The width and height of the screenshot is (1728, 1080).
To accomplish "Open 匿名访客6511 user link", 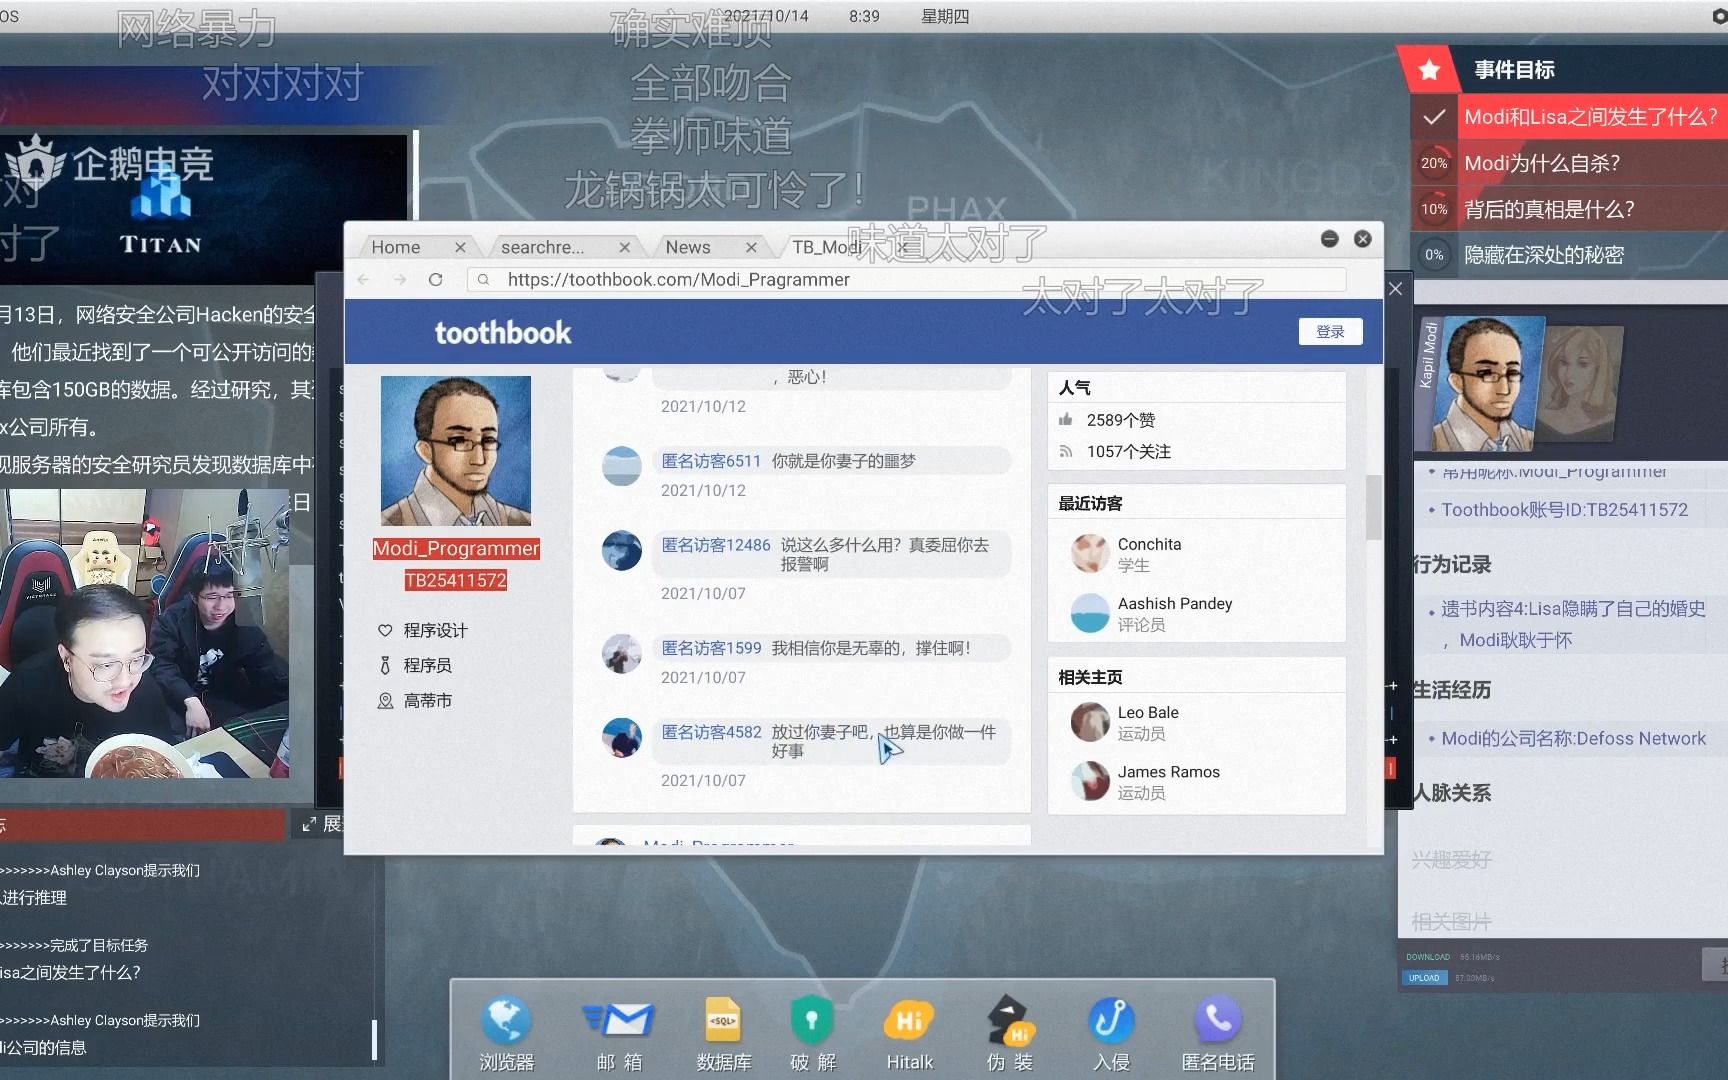I will tap(711, 461).
